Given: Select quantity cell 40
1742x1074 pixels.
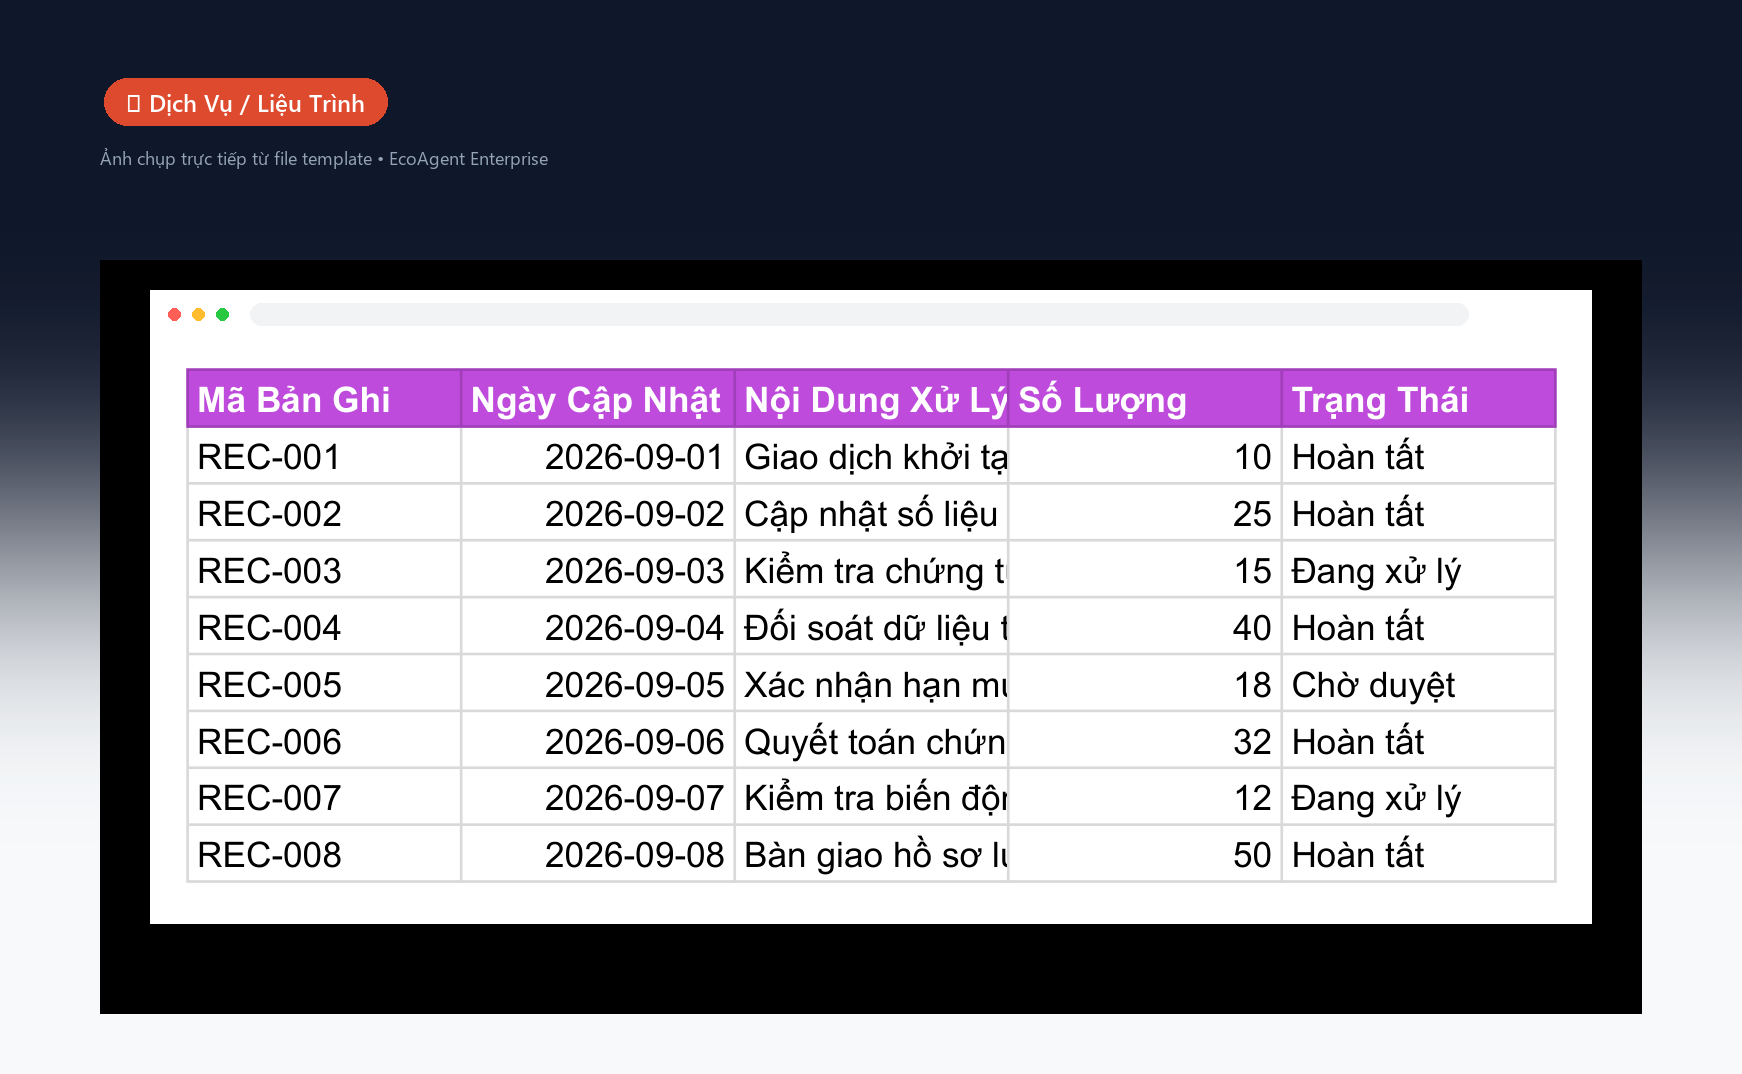Looking at the screenshot, I should pyautogui.click(x=1145, y=627).
